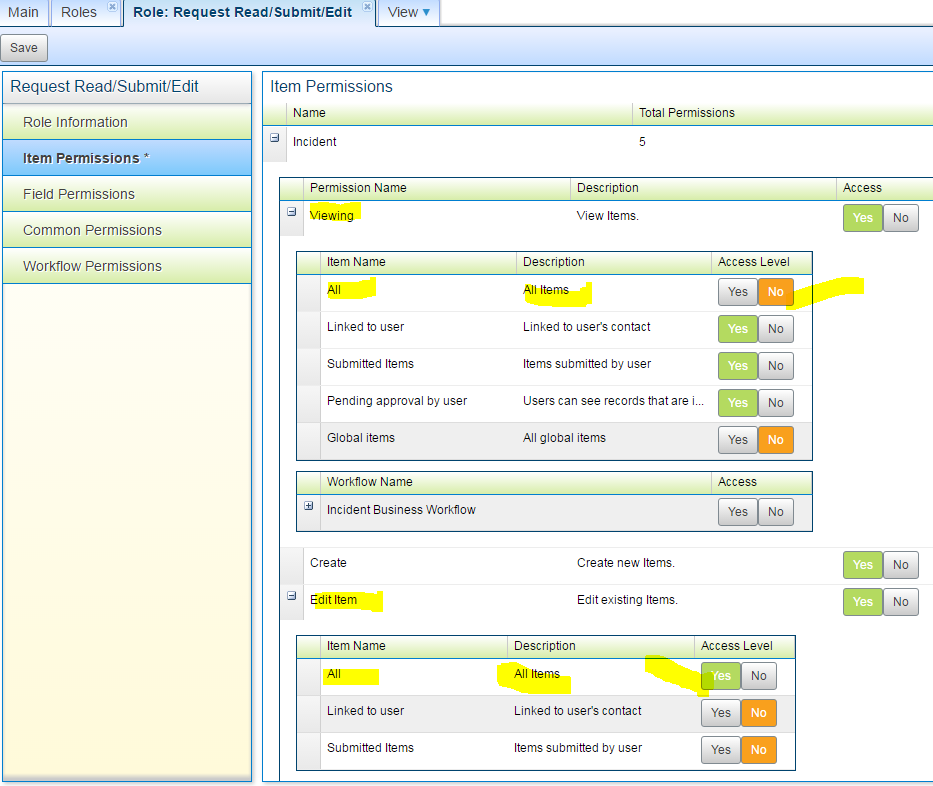The width and height of the screenshot is (933, 786).
Task: Open the View dropdown menu
Action: pyautogui.click(x=409, y=12)
